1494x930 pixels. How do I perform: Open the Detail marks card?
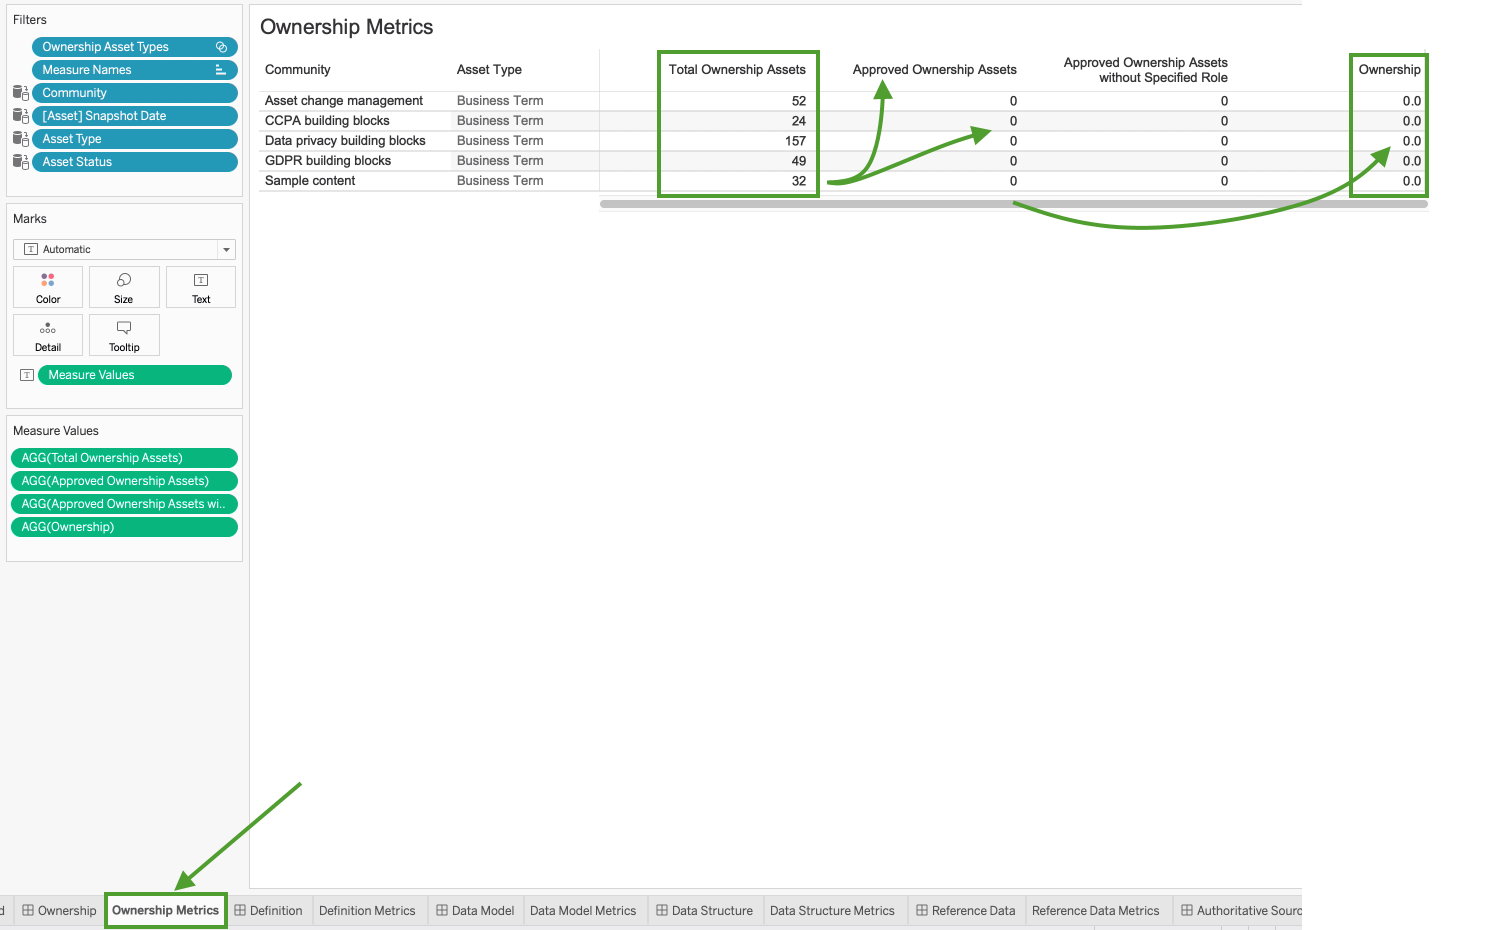(48, 335)
